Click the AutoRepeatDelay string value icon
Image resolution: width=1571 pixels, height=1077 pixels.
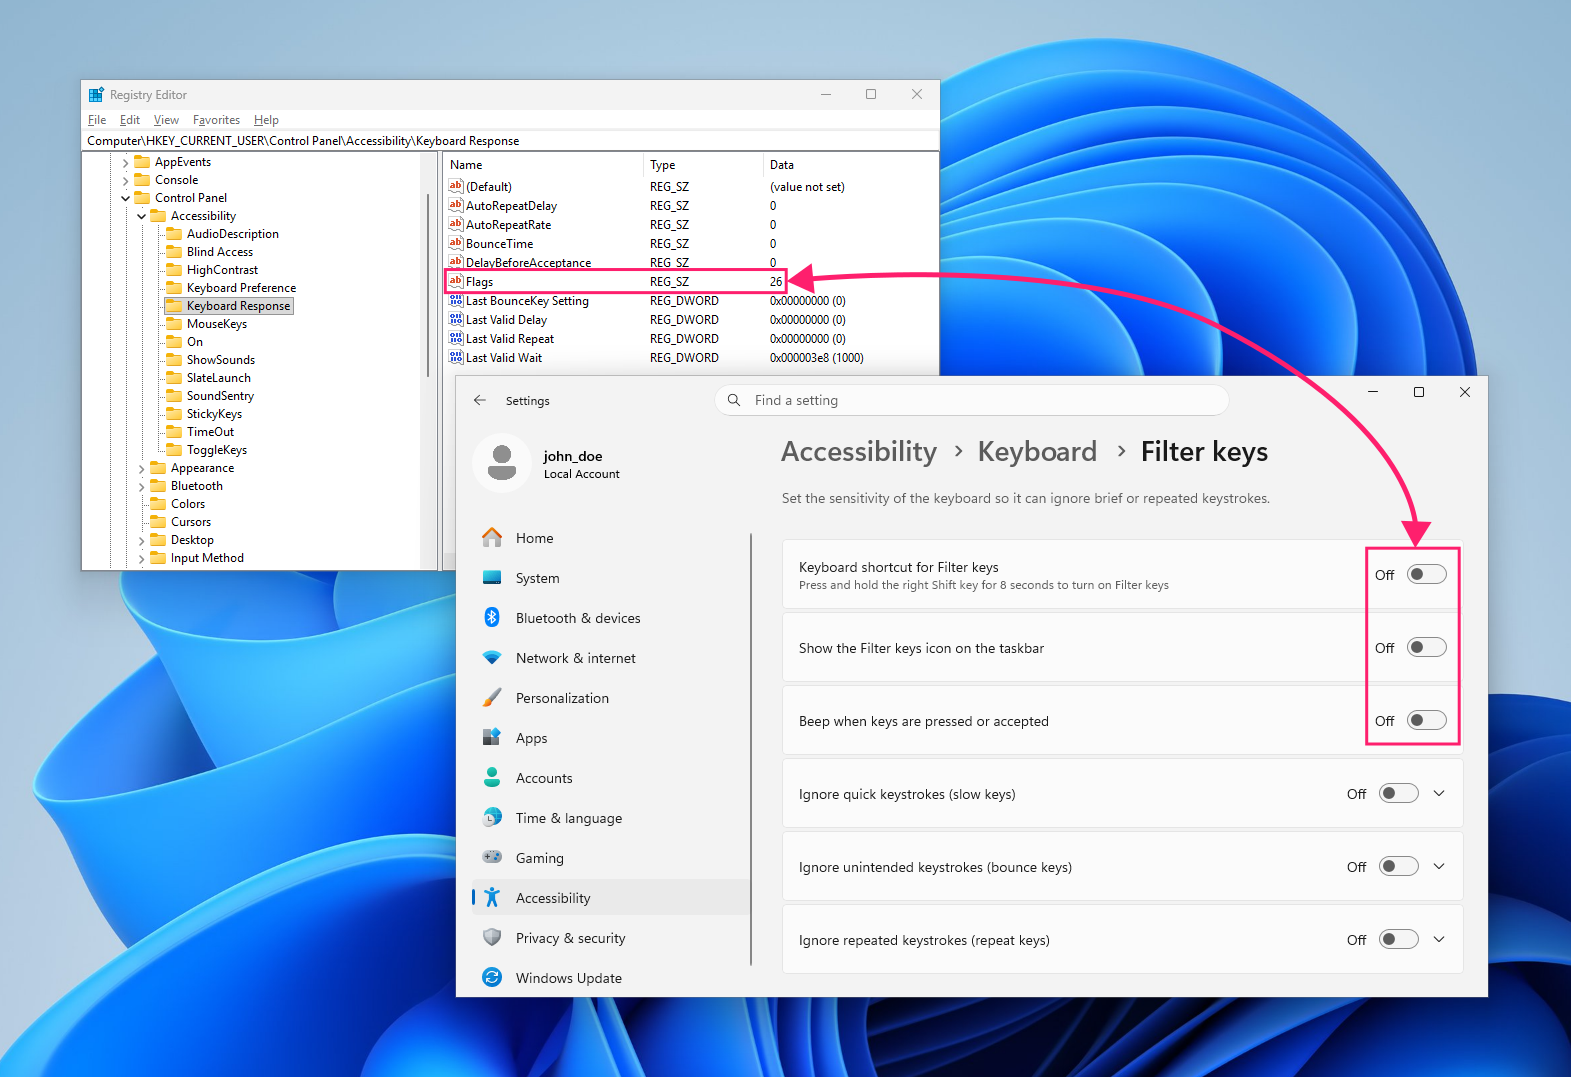pyautogui.click(x=456, y=205)
